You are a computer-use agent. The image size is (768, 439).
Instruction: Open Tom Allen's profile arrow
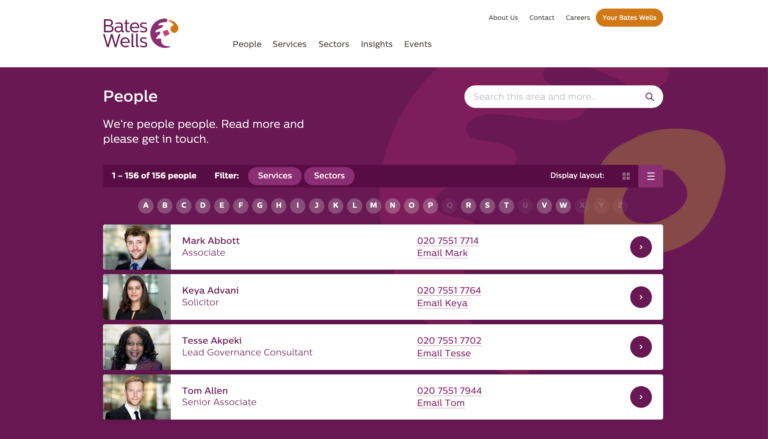[640, 397]
